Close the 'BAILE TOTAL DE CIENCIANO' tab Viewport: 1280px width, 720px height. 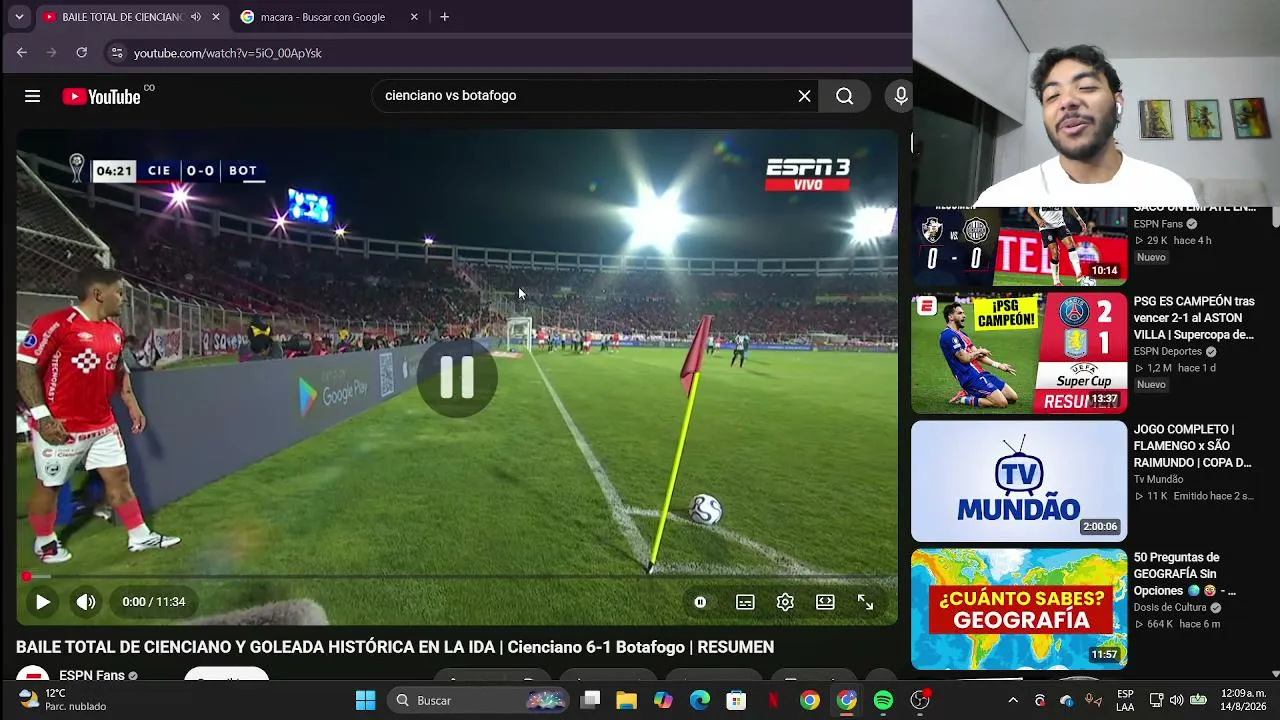pos(215,17)
